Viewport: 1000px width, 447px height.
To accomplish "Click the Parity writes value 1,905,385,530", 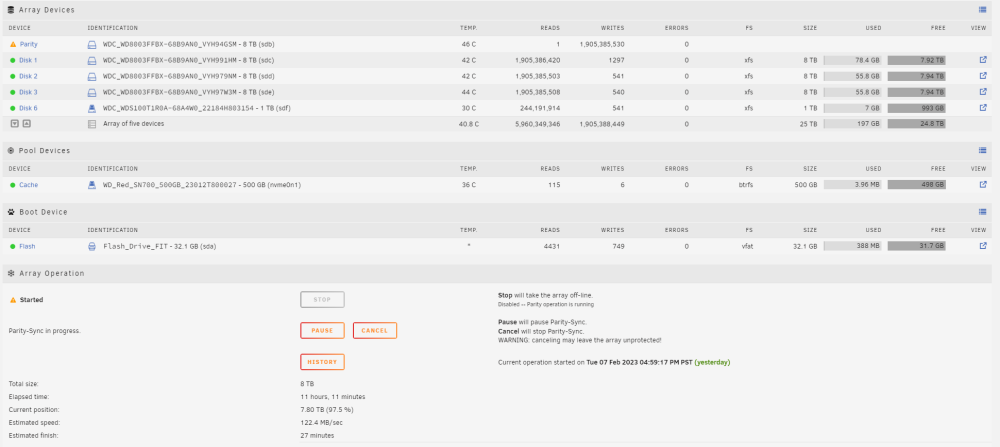I will (602, 45).
